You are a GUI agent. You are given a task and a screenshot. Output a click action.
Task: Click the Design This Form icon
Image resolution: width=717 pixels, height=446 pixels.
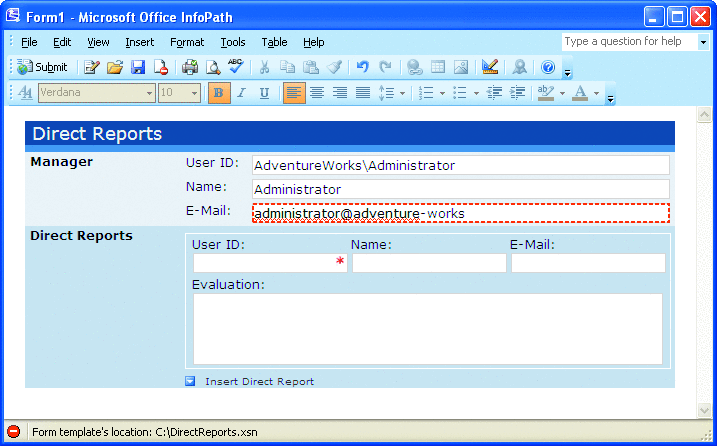[490, 67]
